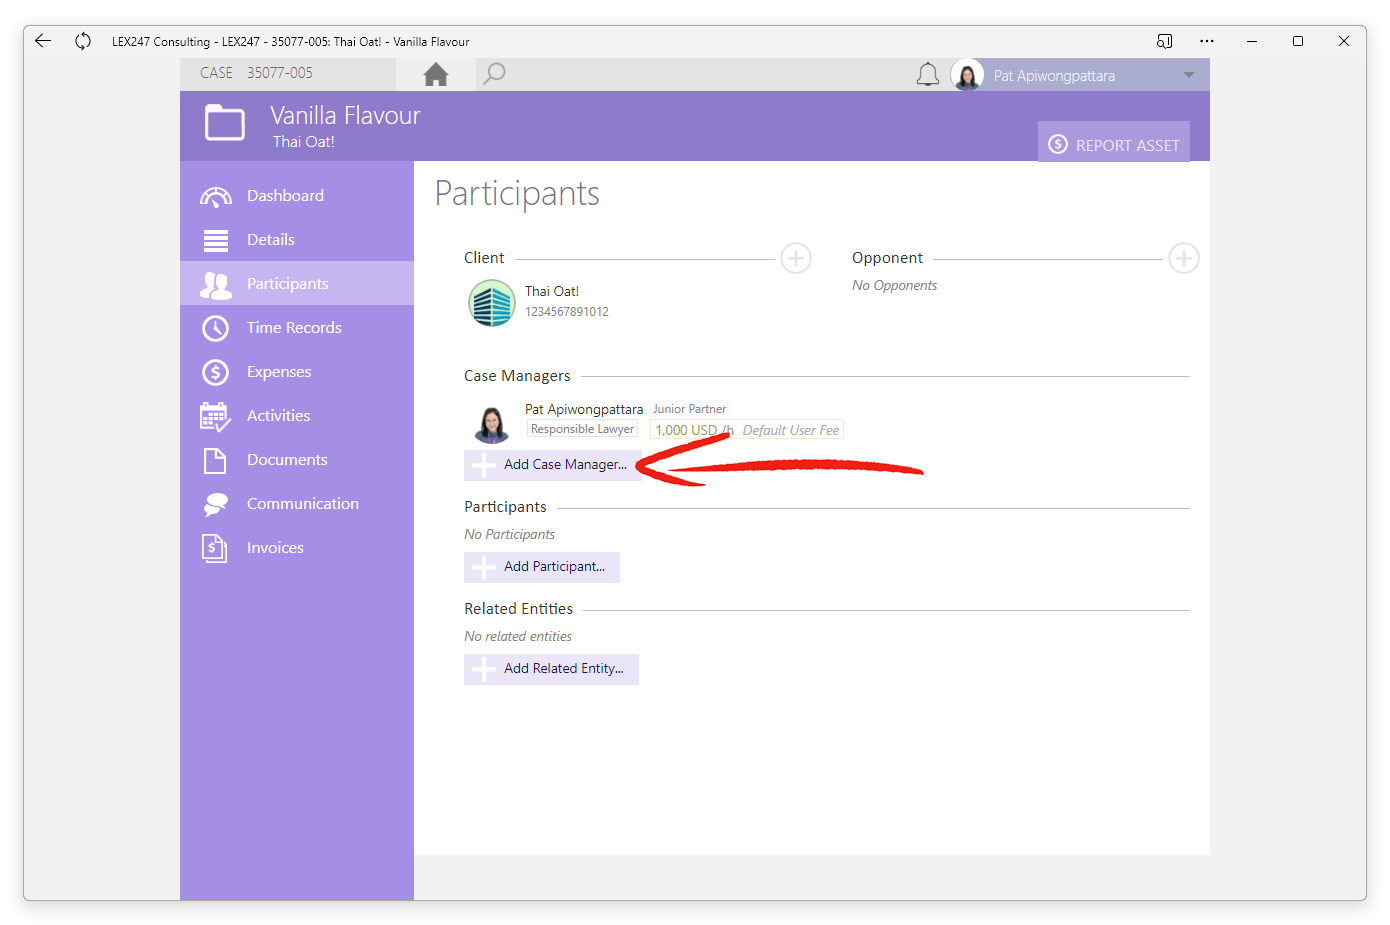
Task: Click the 1,000 USD /h Default User Fee
Action: [747, 430]
